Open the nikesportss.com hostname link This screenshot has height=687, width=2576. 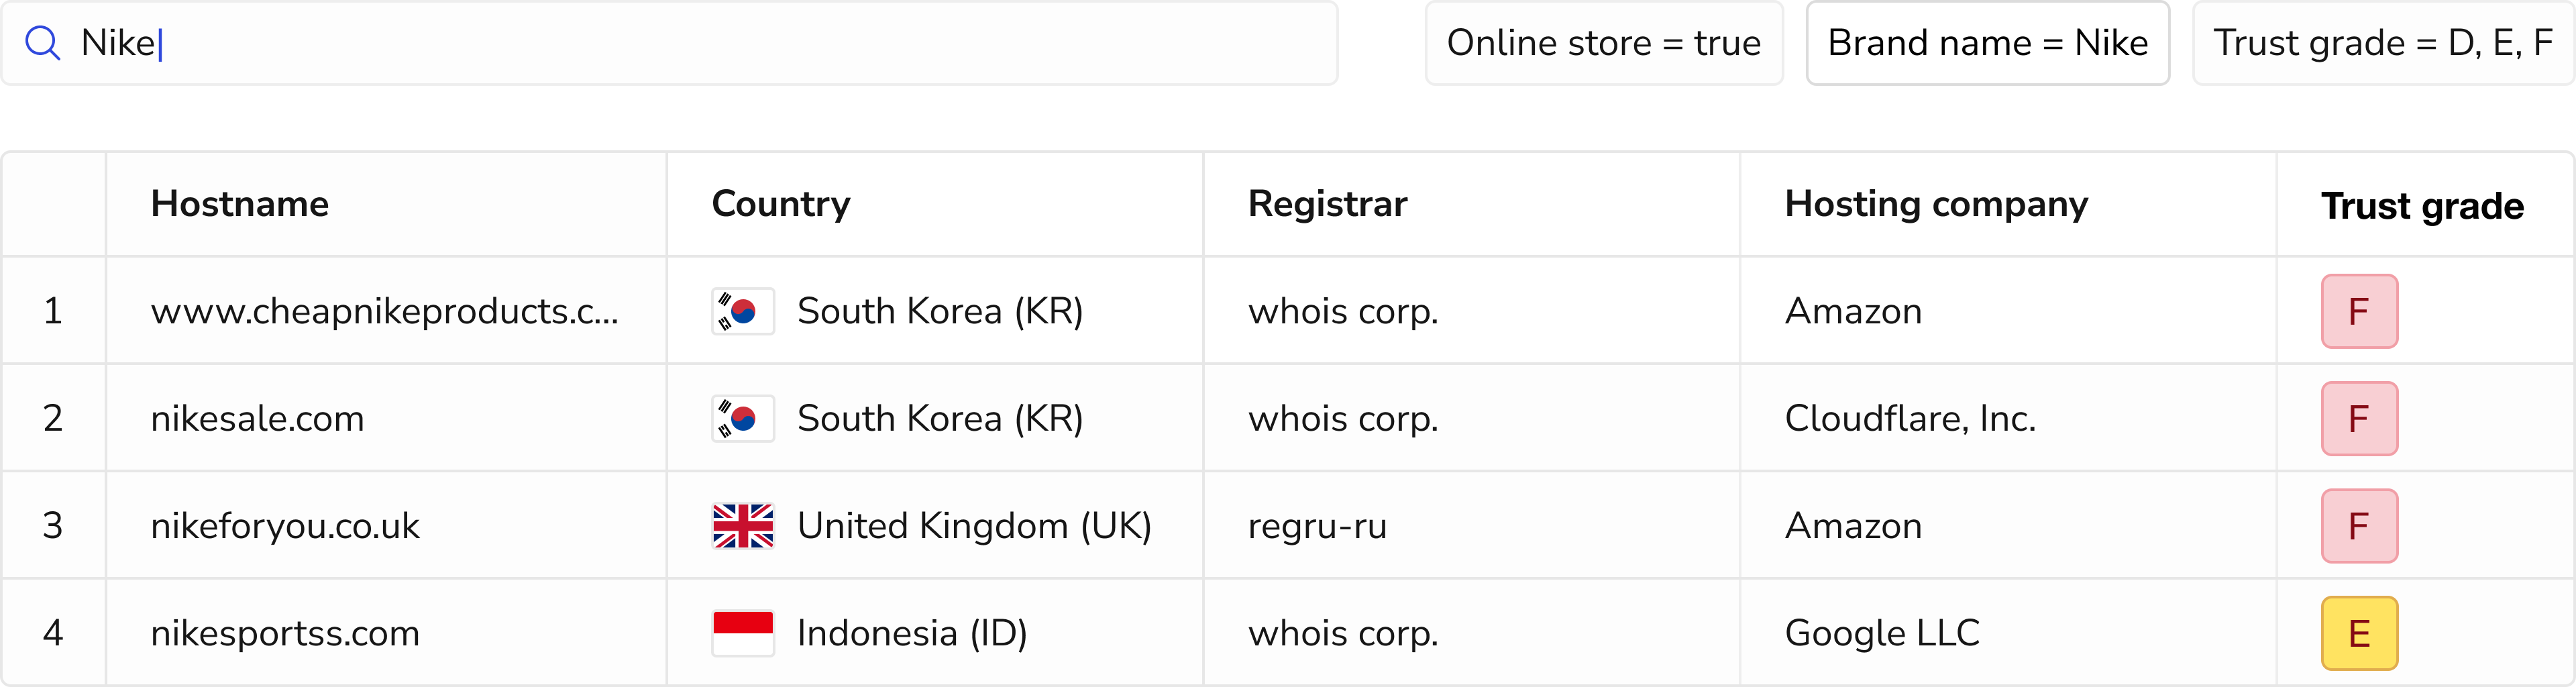(285, 633)
